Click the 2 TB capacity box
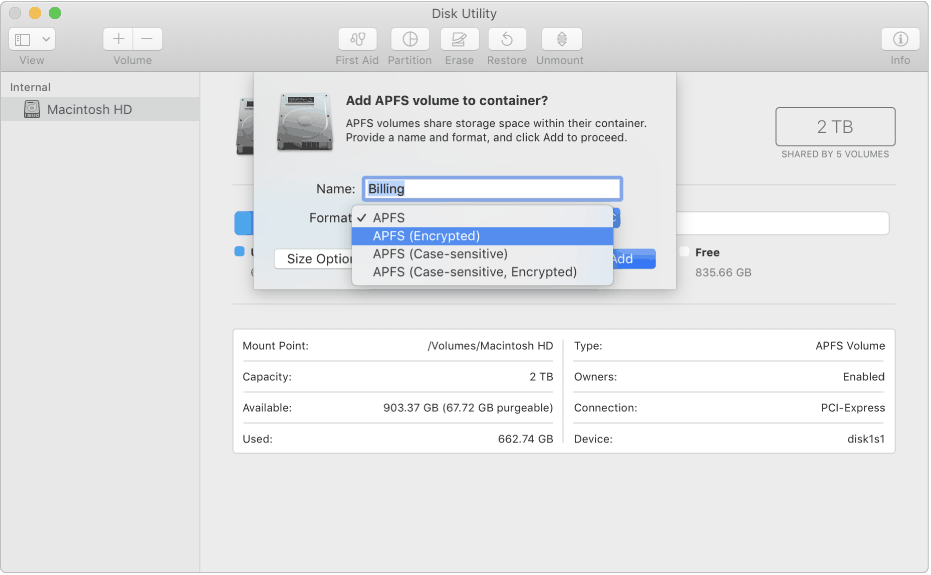931x575 pixels. pyautogui.click(x=835, y=127)
